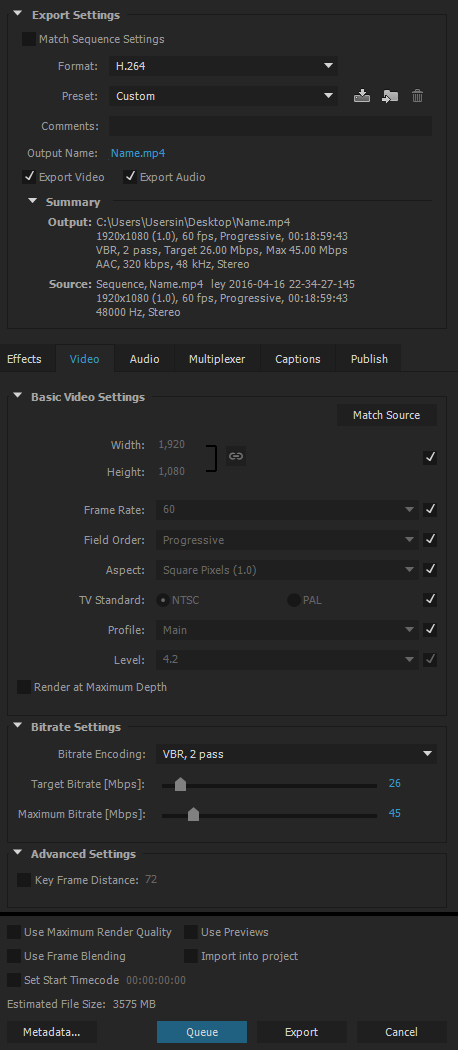This screenshot has height=1050, width=458.
Task: Click the Queue button
Action: [202, 1032]
